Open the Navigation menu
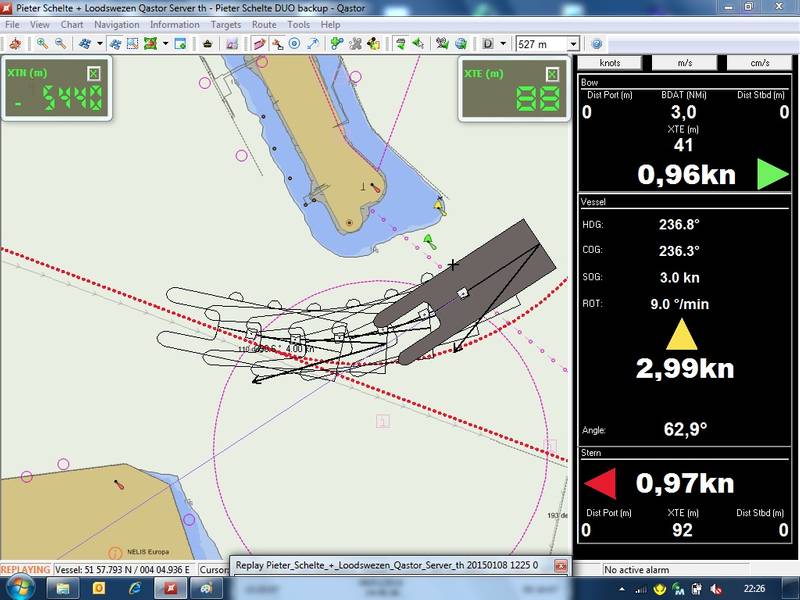 (x=116, y=24)
